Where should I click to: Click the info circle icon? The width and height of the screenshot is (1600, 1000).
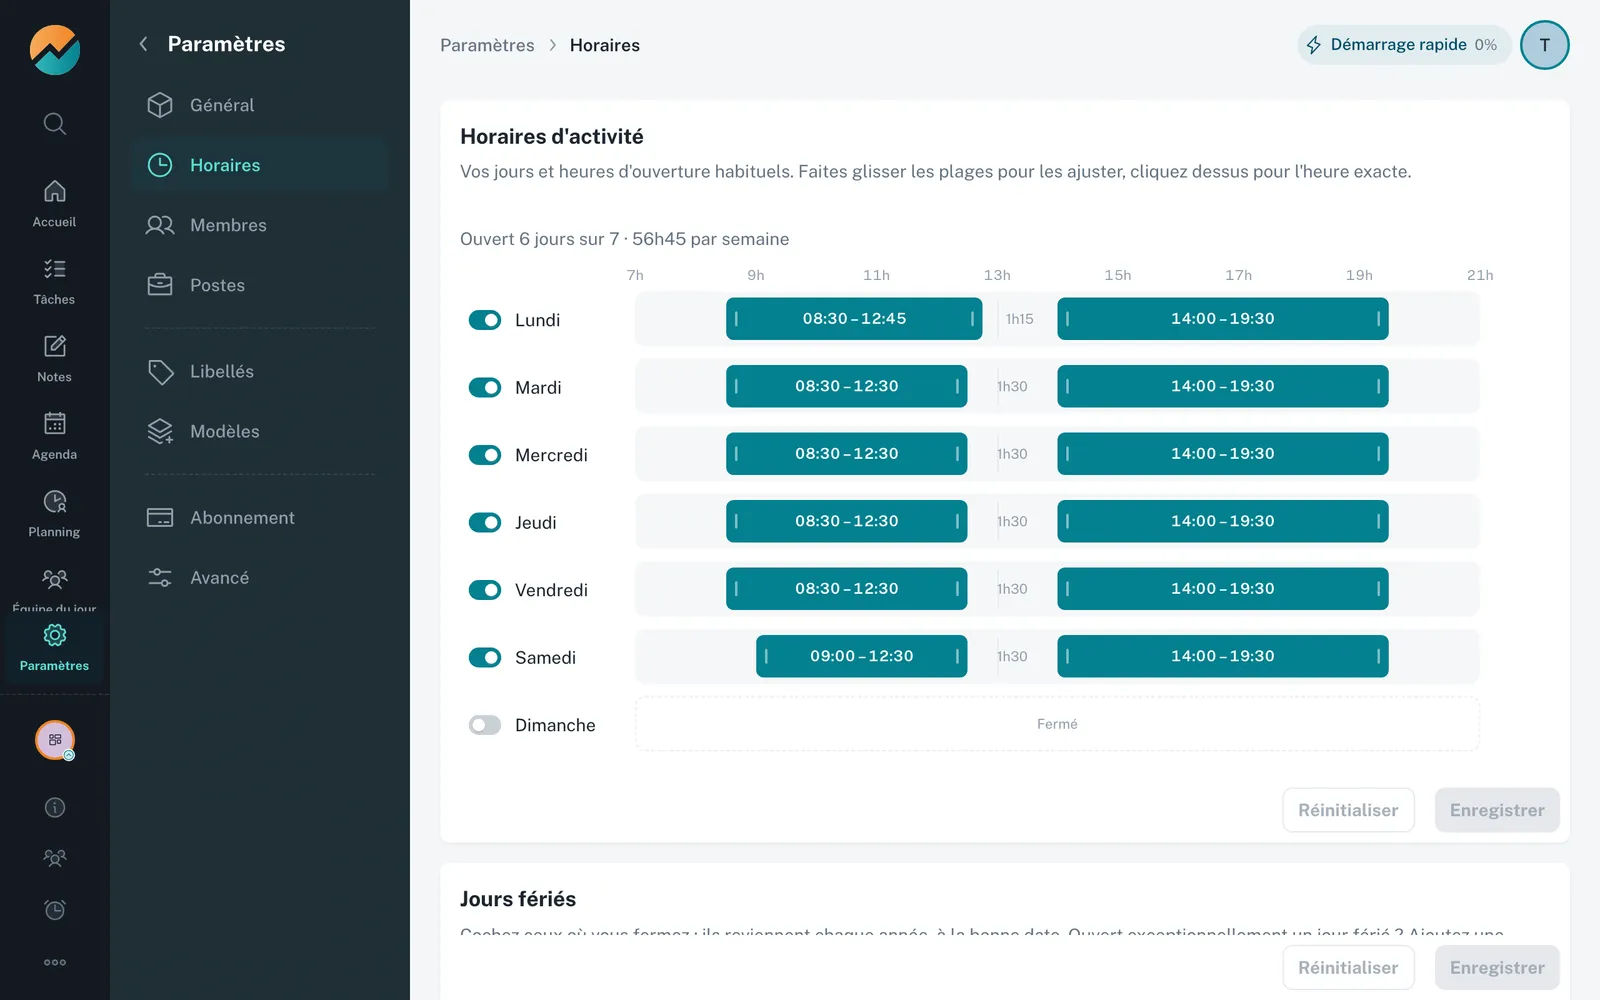tap(55, 807)
